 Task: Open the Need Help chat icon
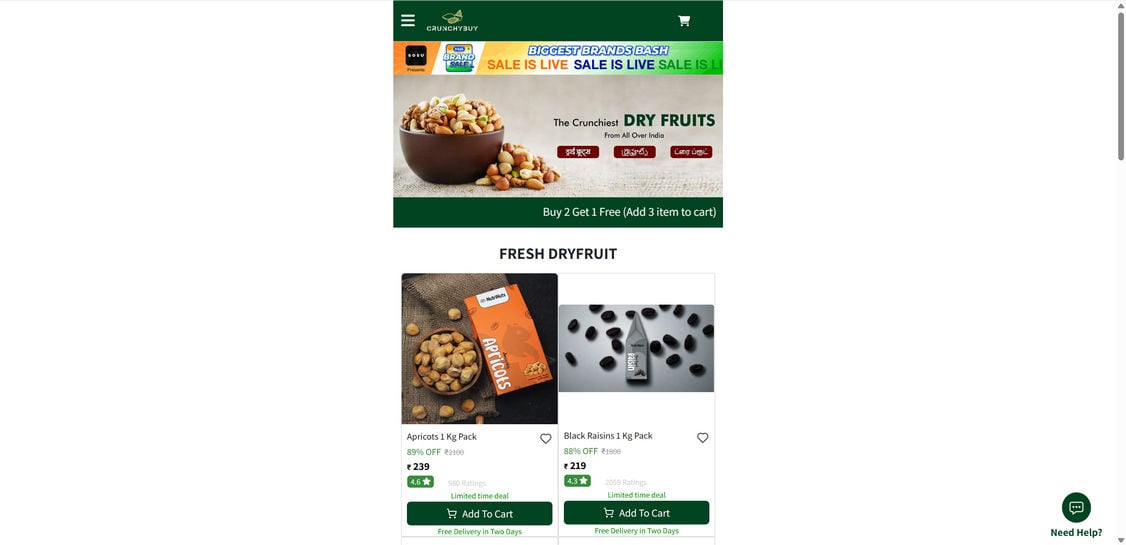(1076, 508)
